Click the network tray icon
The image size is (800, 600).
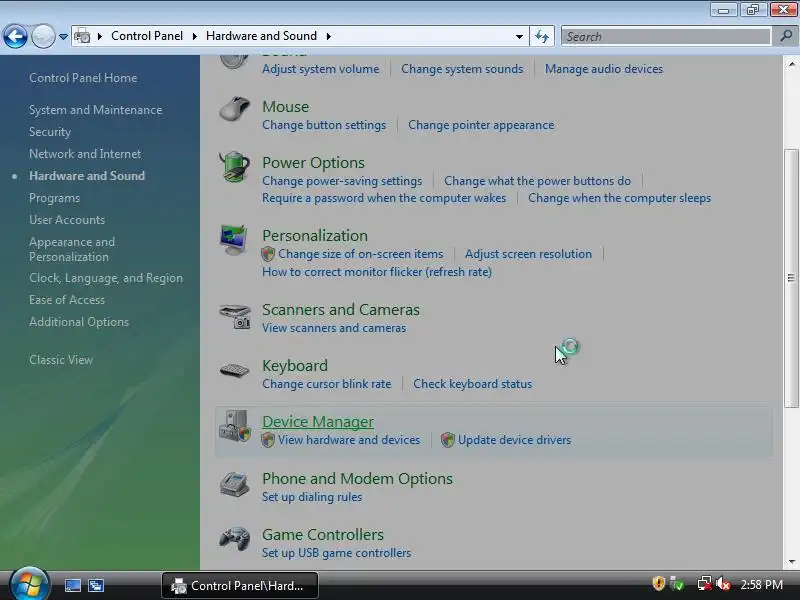pyautogui.click(x=705, y=584)
